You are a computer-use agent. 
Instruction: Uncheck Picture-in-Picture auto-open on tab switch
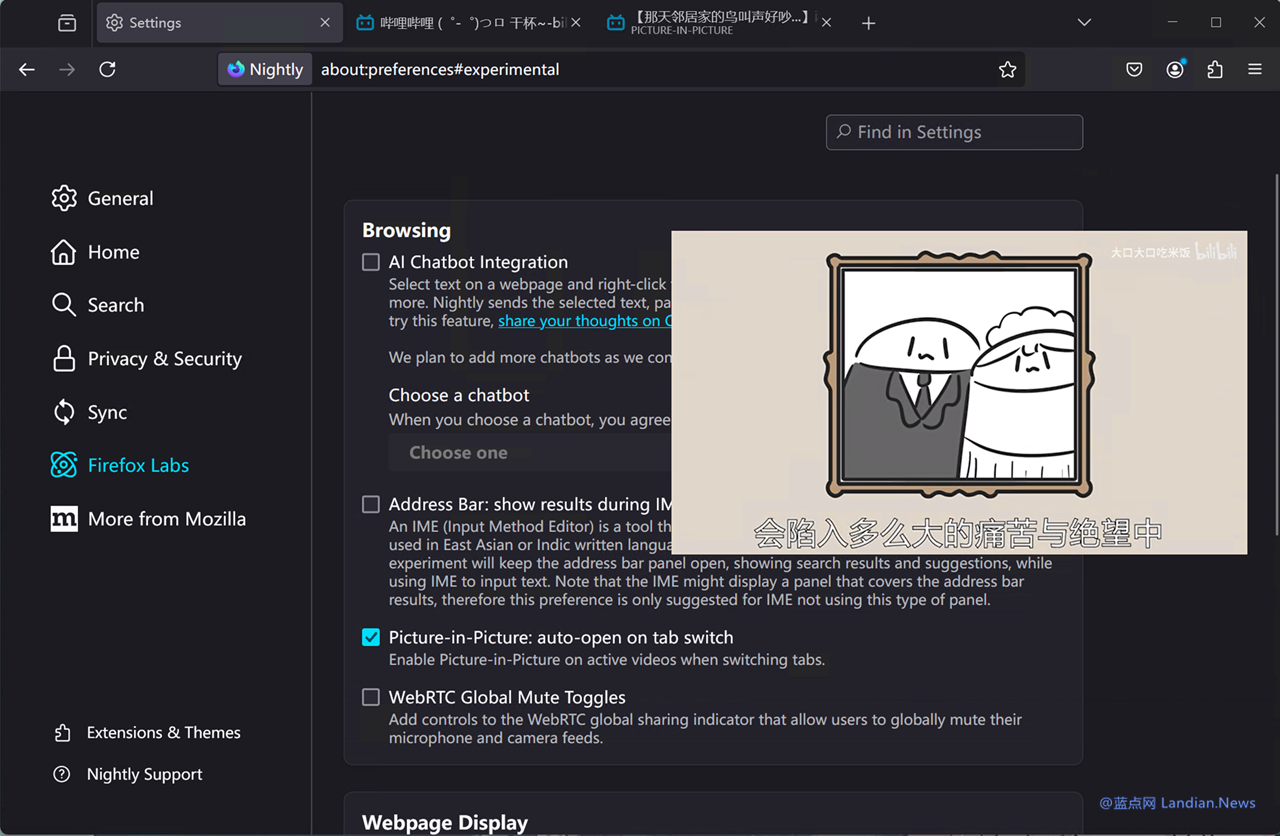point(371,637)
